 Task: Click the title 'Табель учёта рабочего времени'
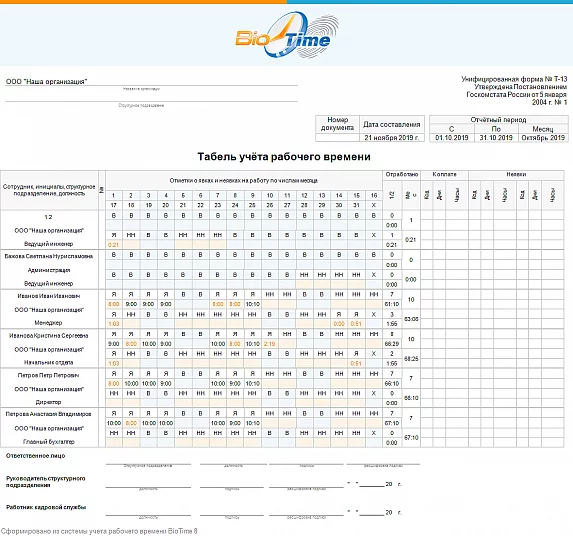coord(284,157)
